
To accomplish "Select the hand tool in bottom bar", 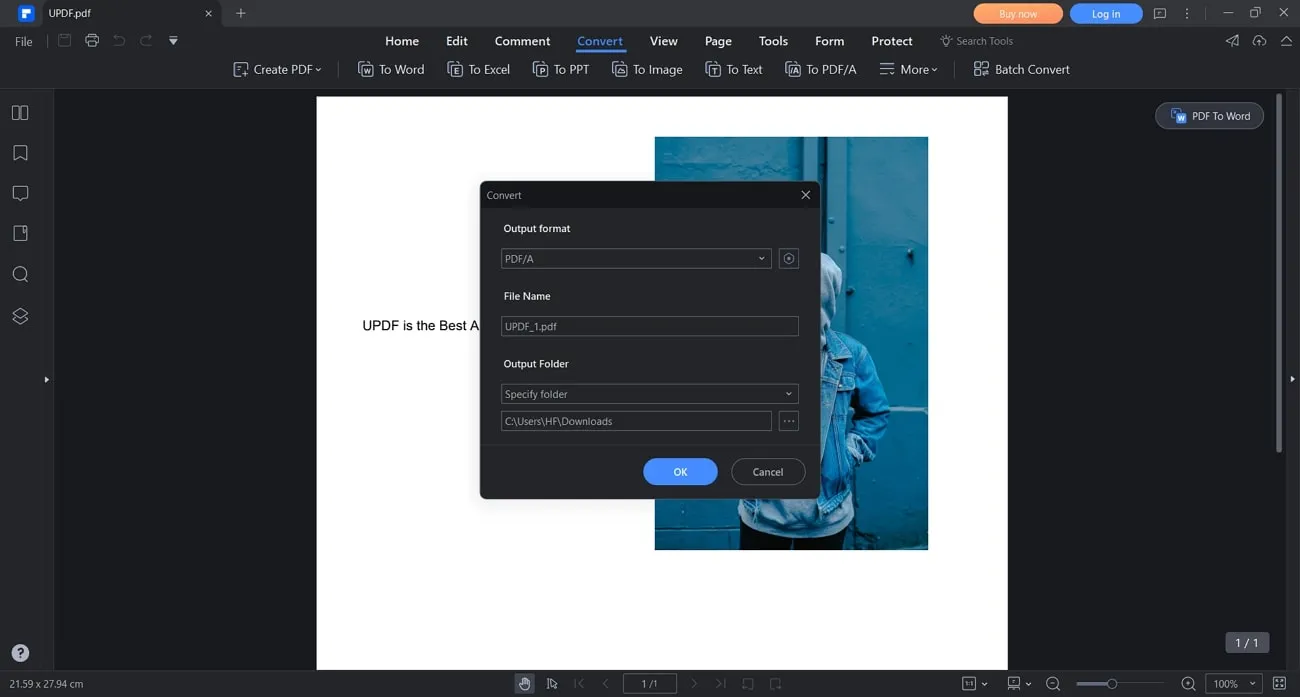I will 524,684.
